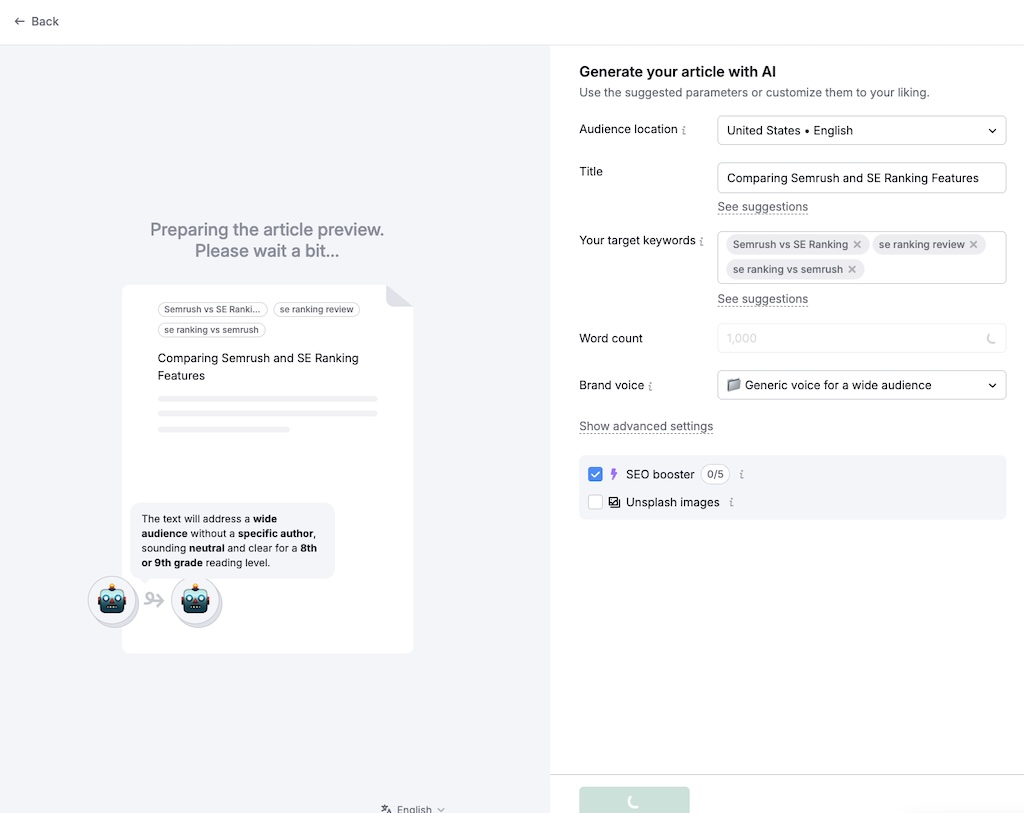Open the Brand voice dropdown
Image resolution: width=1024 pixels, height=813 pixels.
861,385
